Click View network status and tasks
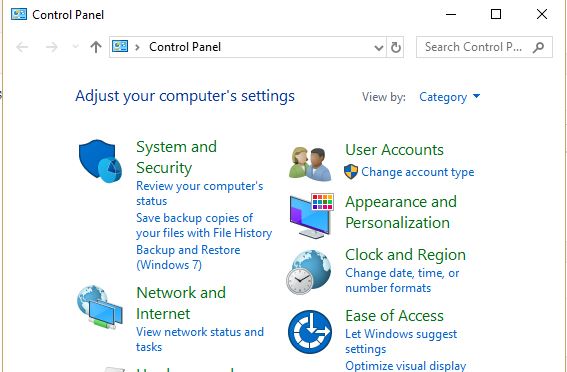Screen dimensions: 567x372 point(200,339)
